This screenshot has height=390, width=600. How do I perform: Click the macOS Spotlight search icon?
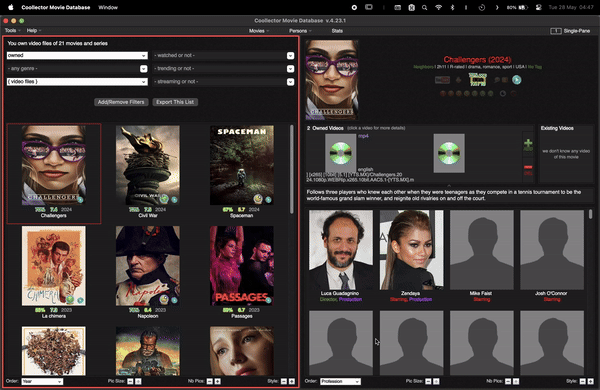424,7
